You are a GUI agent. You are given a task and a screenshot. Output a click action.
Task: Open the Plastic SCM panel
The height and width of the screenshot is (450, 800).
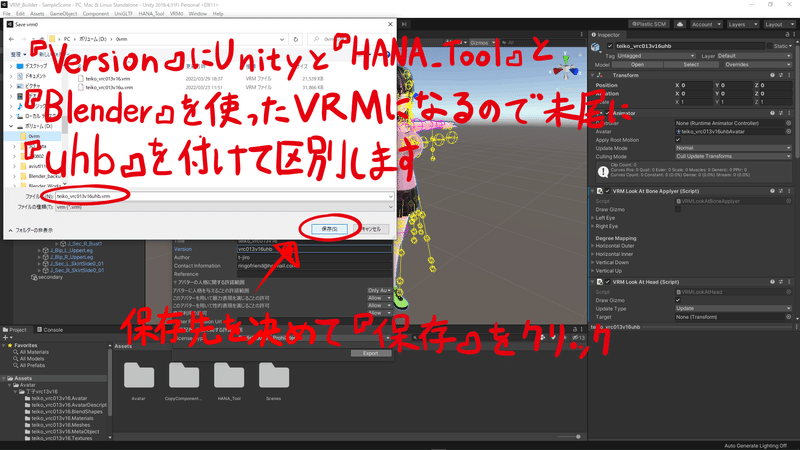pyautogui.click(x=649, y=24)
